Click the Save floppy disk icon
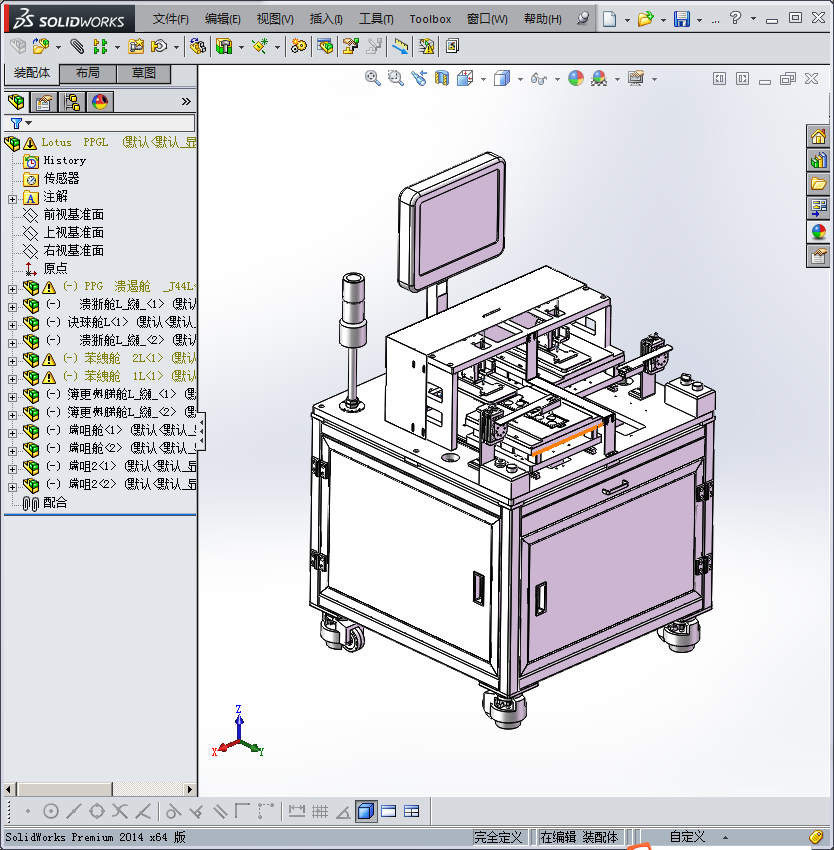Screen dimensions: 834x850 tap(682, 19)
